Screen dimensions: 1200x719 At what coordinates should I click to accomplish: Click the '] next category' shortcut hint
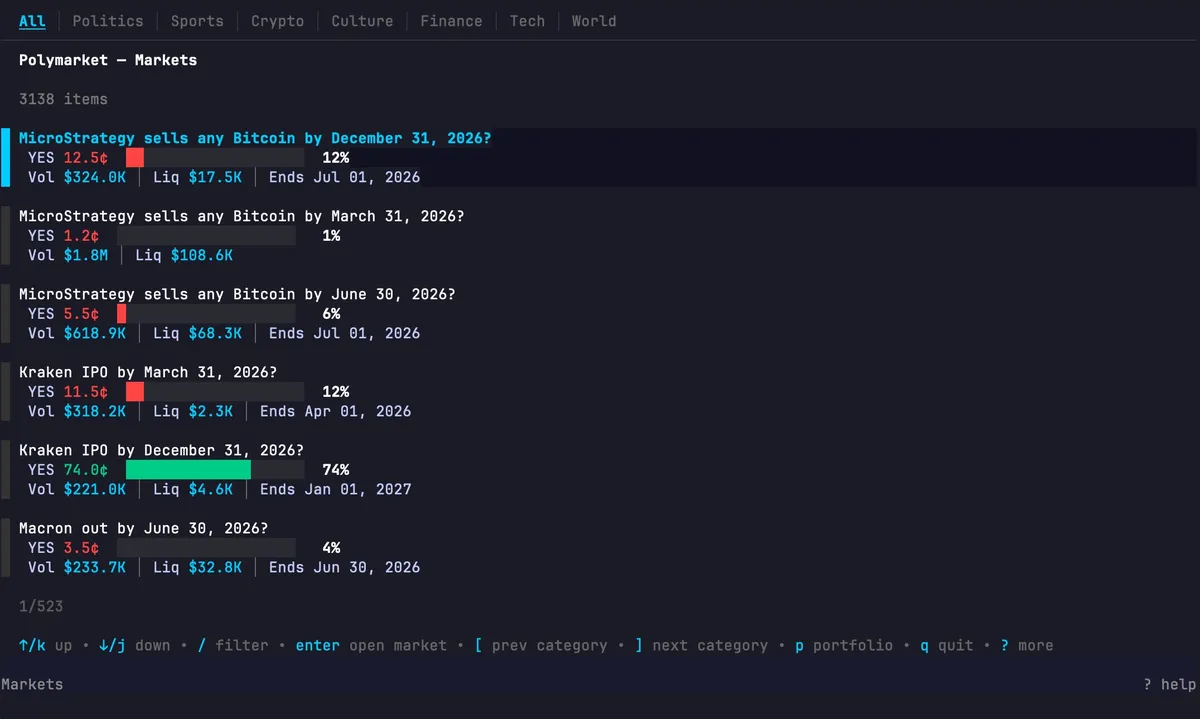coord(701,646)
